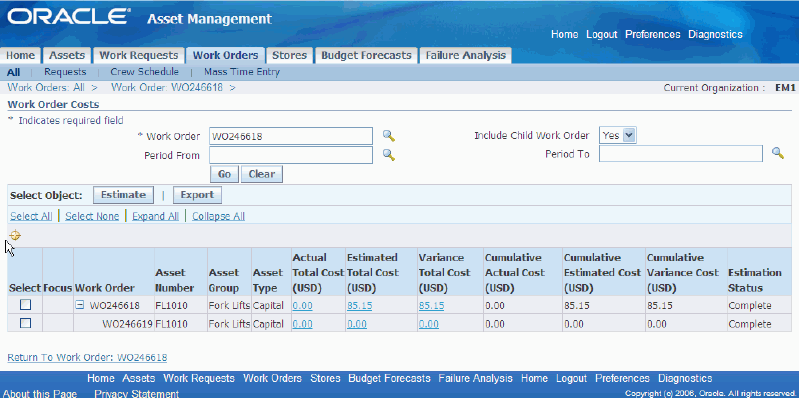
Task: Select the Requests subtab
Action: point(65,72)
